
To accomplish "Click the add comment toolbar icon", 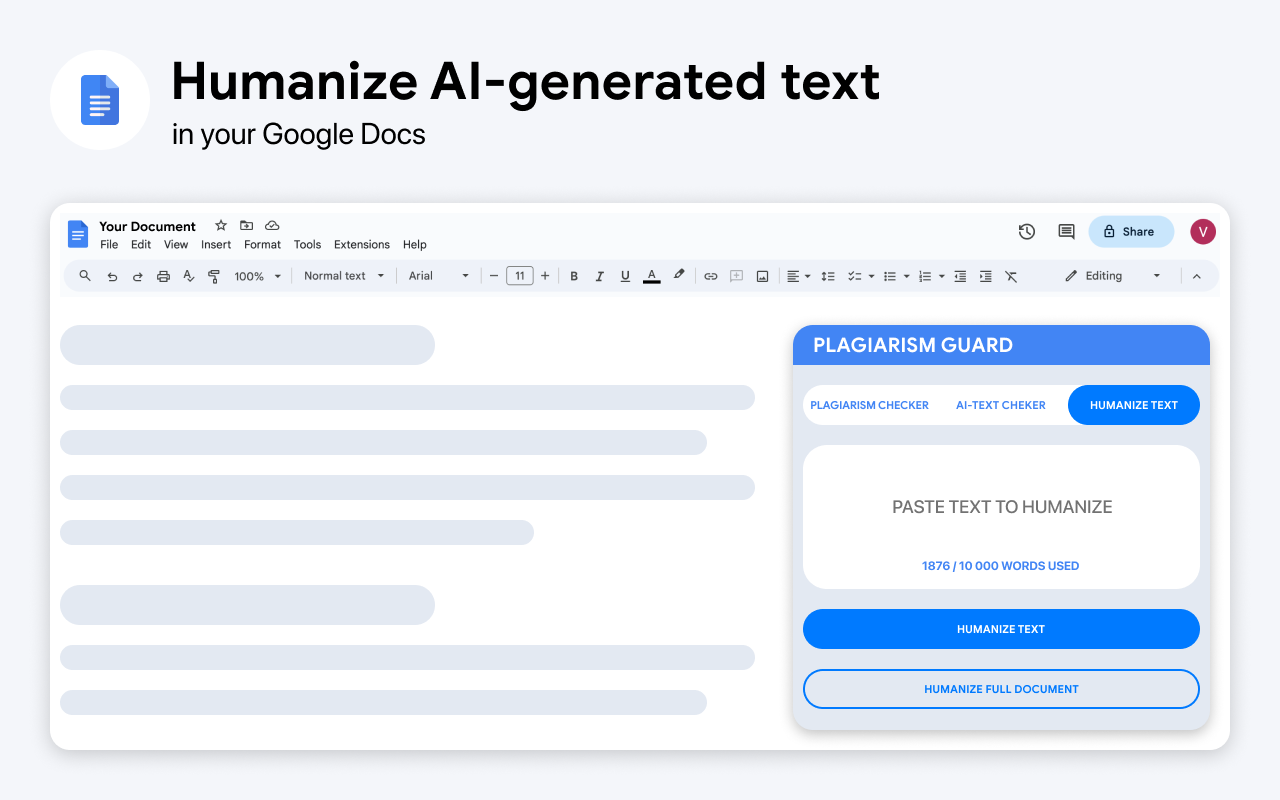I will (737, 276).
